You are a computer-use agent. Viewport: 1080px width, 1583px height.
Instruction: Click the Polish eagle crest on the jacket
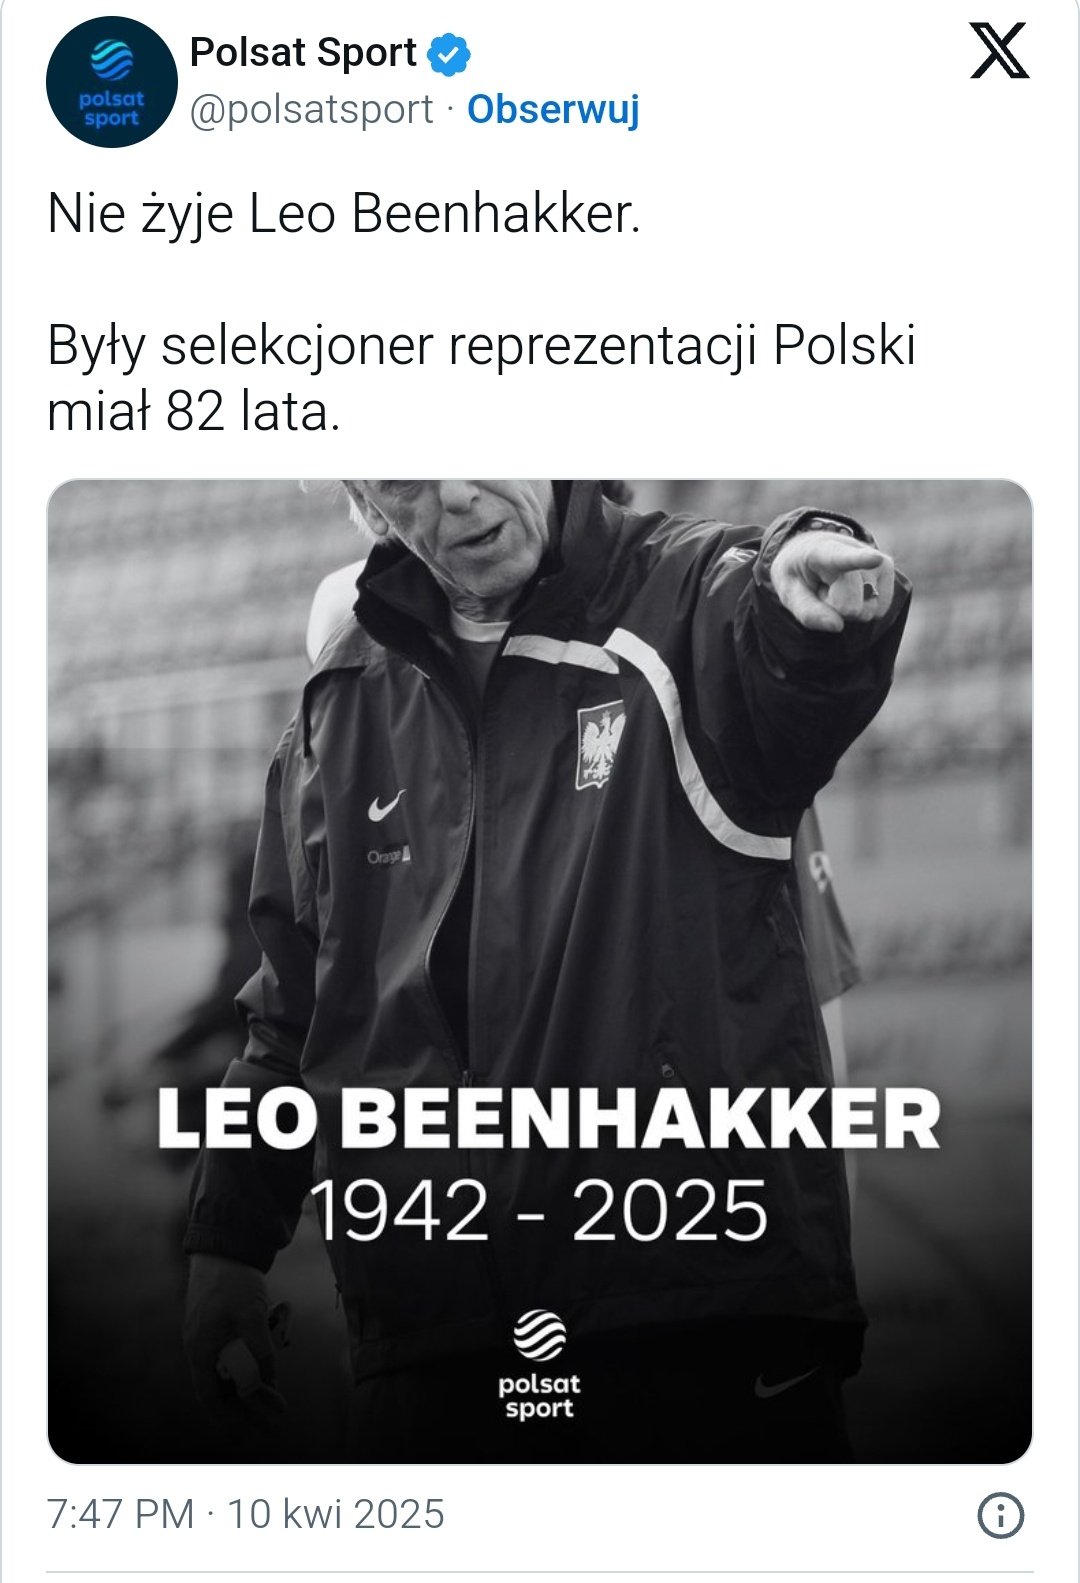[601, 745]
